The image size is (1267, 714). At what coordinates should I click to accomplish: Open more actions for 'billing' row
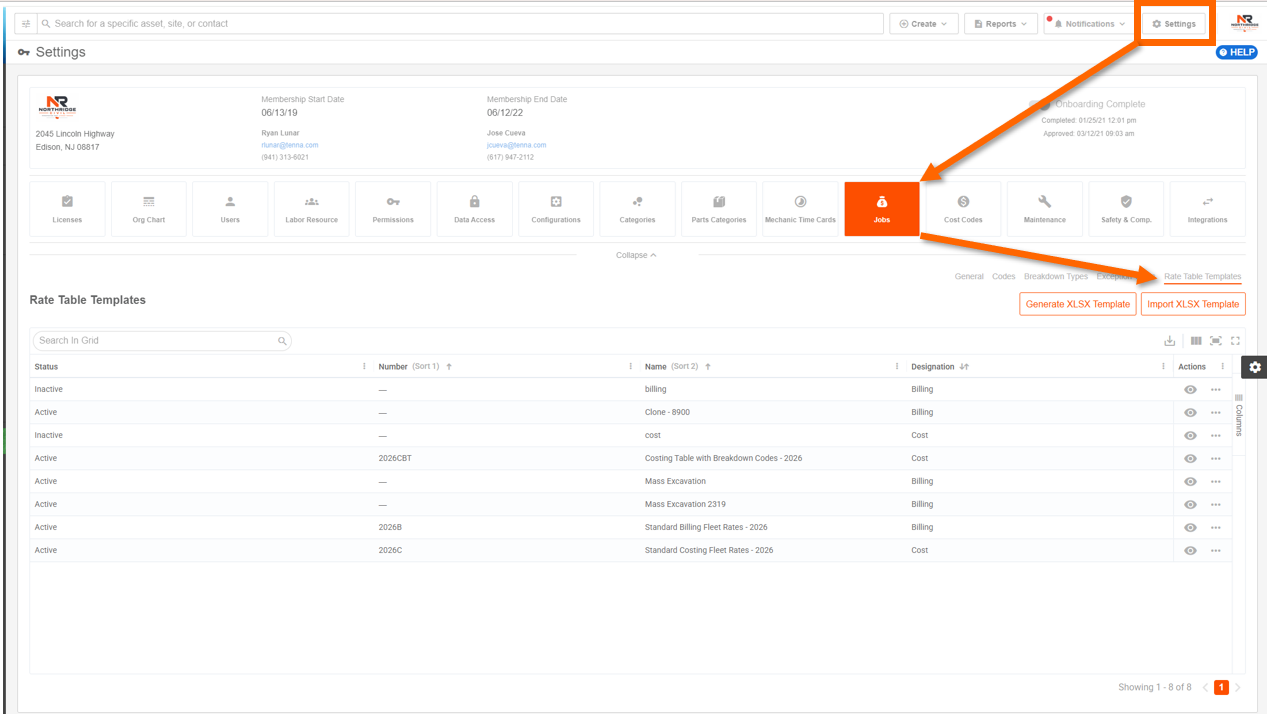click(1216, 390)
